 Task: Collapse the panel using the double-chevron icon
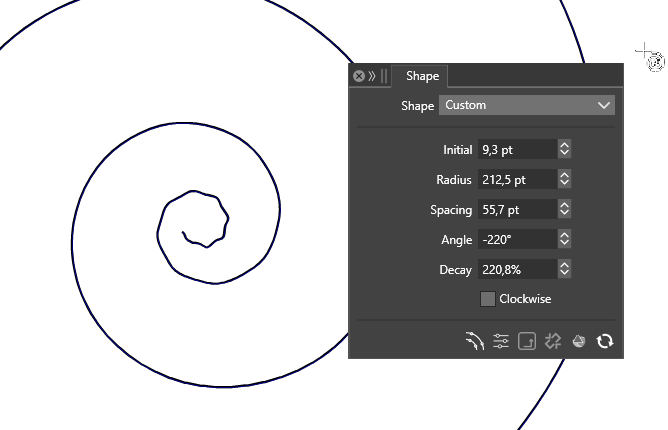[372, 76]
